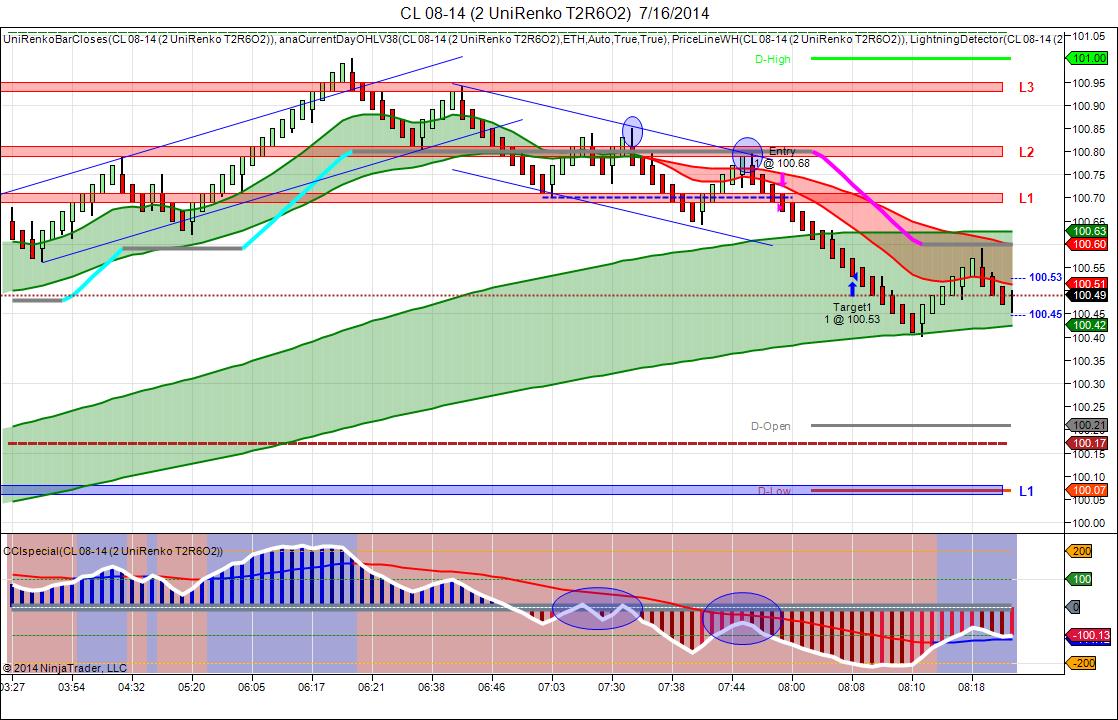This screenshot has width=1118, height=720.
Task: Click the D-High label text
Action: [773, 59]
